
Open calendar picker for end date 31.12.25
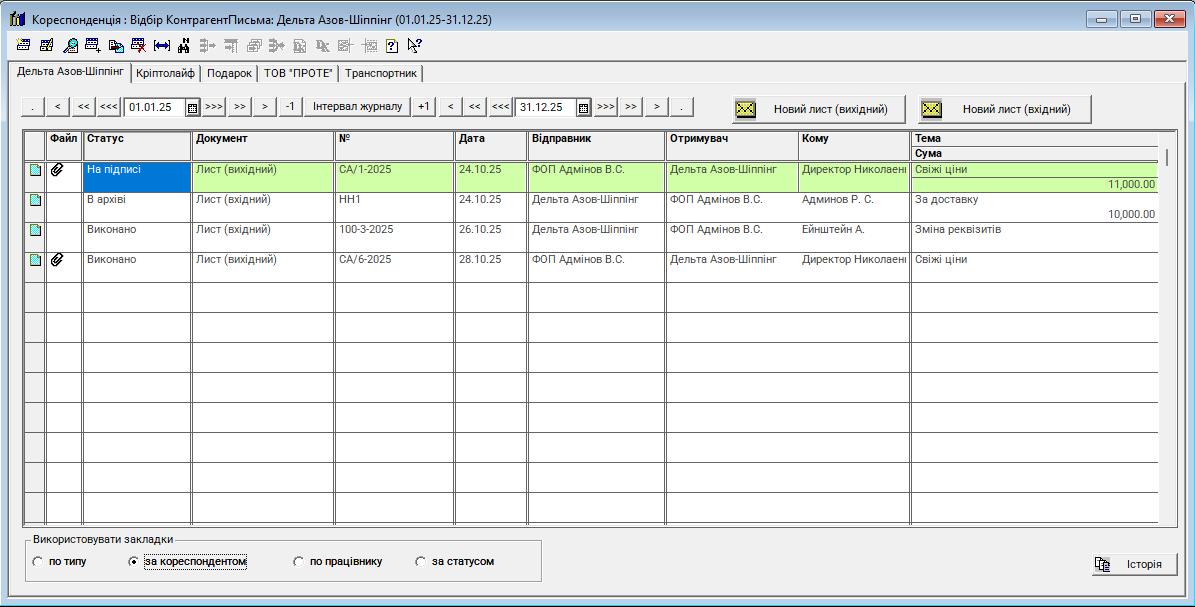point(583,107)
